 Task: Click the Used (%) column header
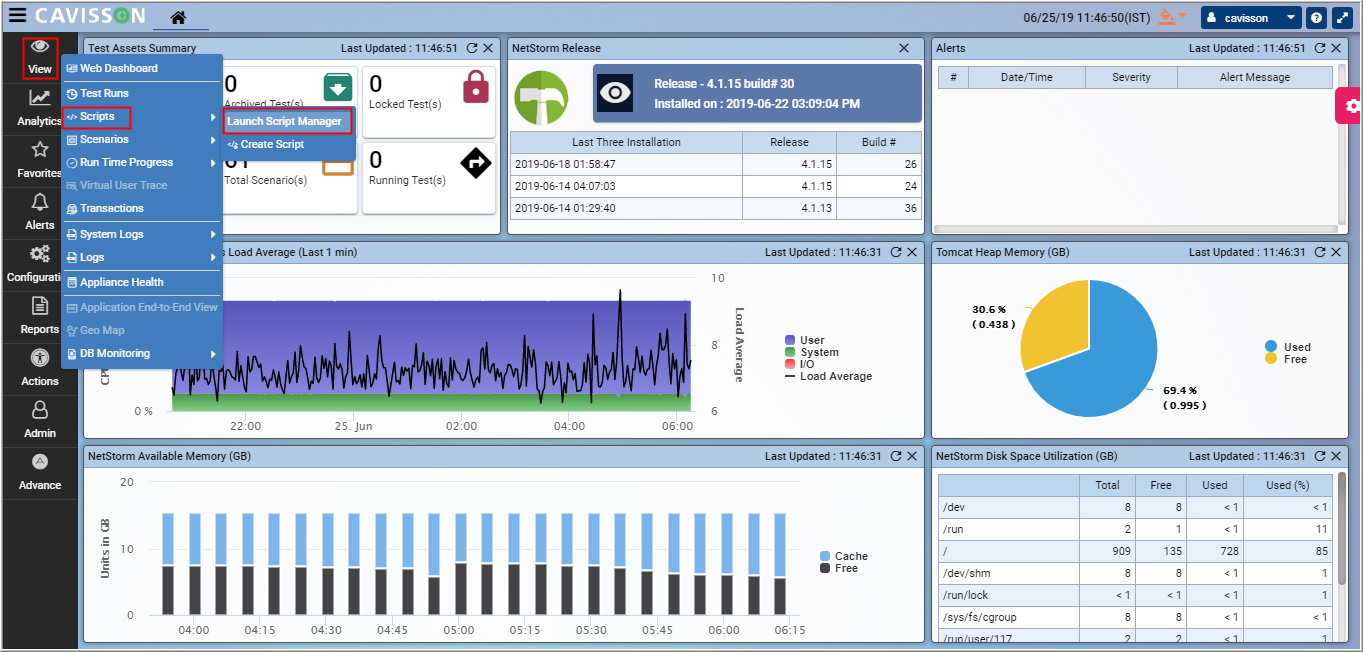(1288, 485)
